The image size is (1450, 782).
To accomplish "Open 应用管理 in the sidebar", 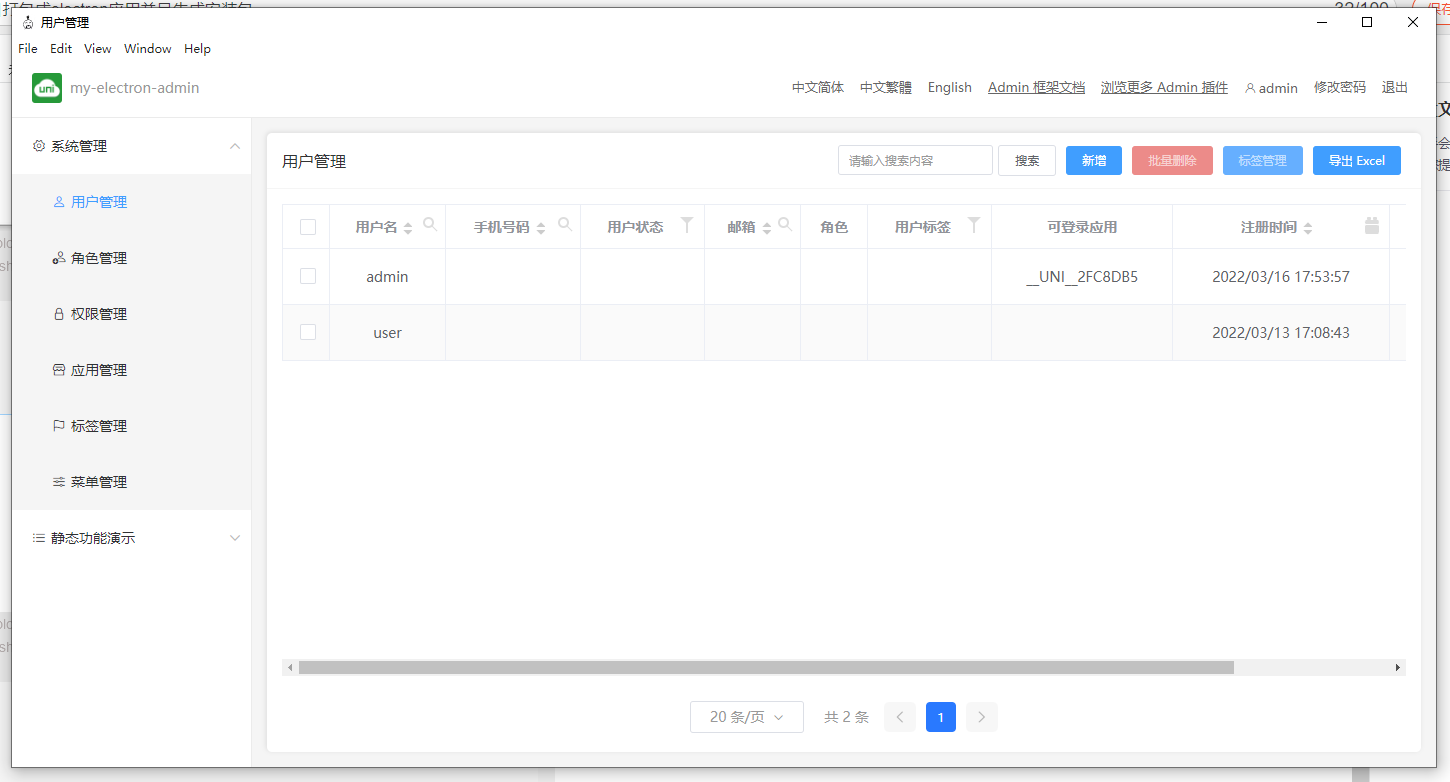I will 100,369.
